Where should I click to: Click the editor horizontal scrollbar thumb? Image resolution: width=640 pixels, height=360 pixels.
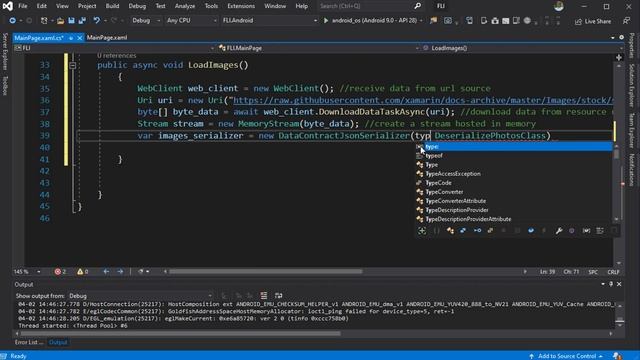point(265,271)
